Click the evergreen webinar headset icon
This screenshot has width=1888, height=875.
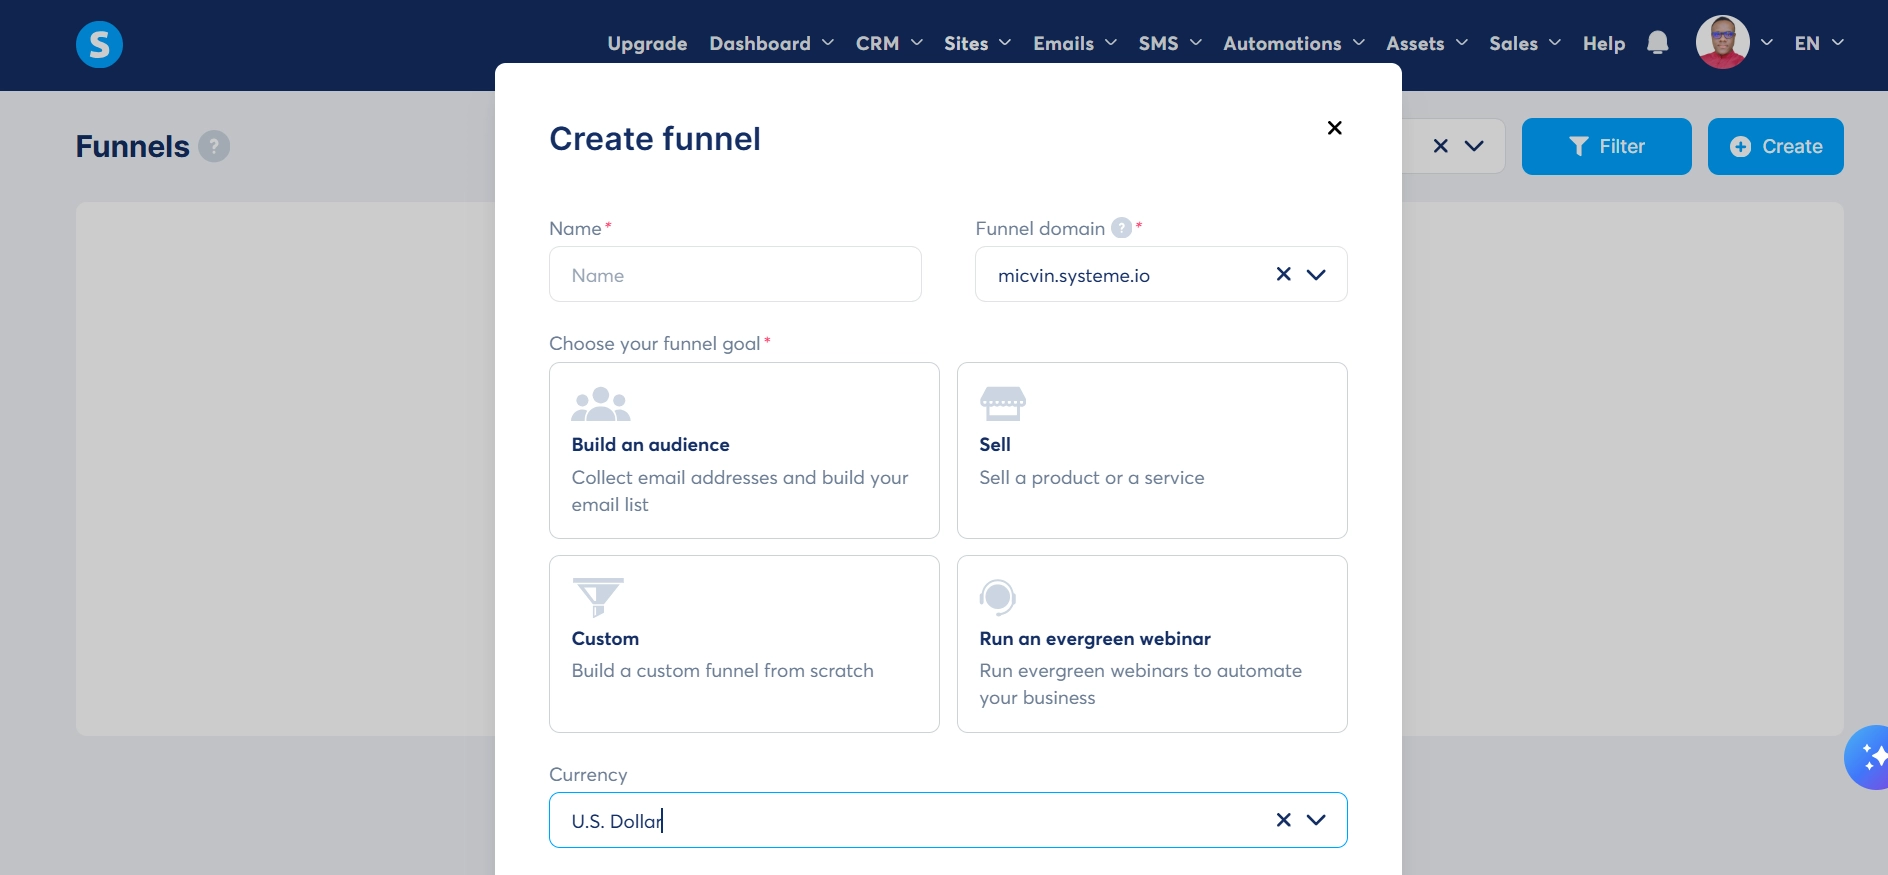coord(998,597)
